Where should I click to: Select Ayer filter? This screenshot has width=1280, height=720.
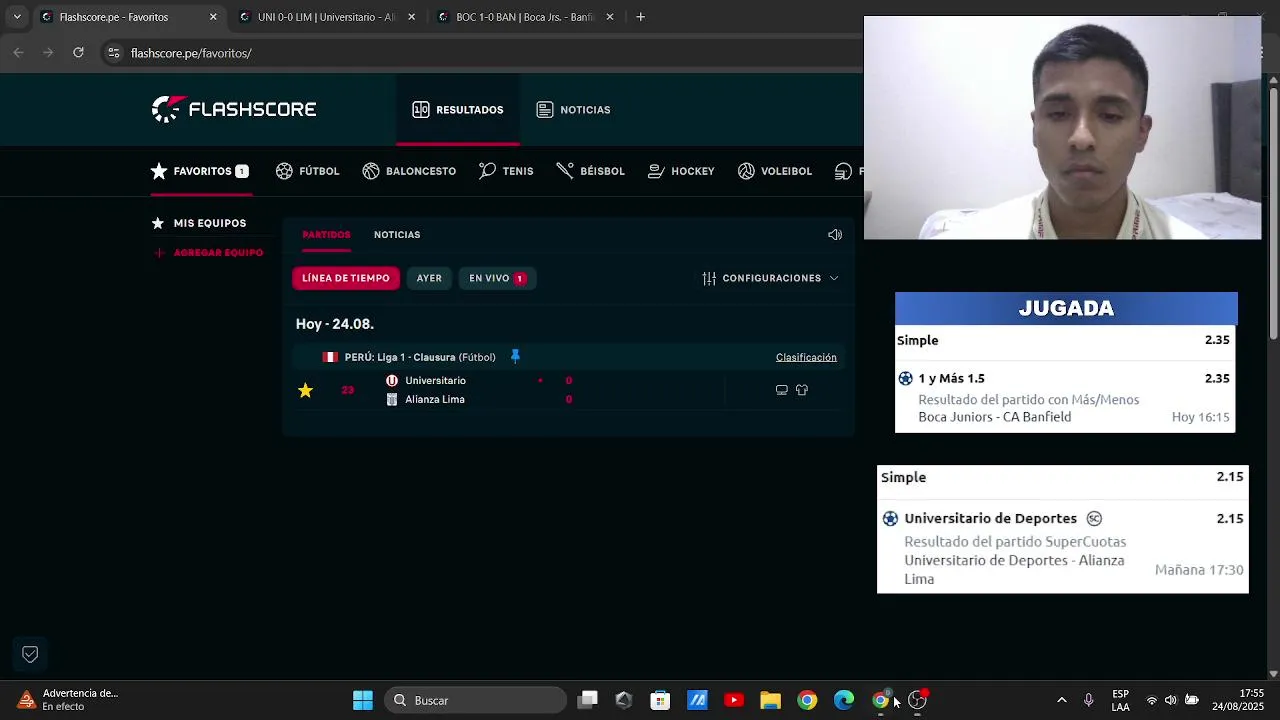coord(429,278)
